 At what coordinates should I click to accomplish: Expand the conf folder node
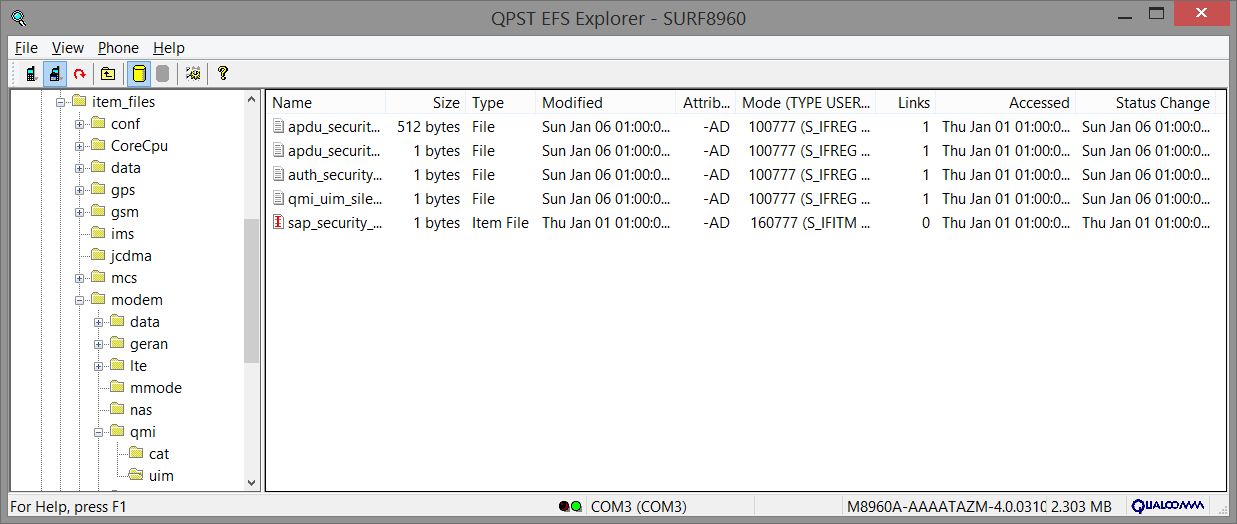79,124
